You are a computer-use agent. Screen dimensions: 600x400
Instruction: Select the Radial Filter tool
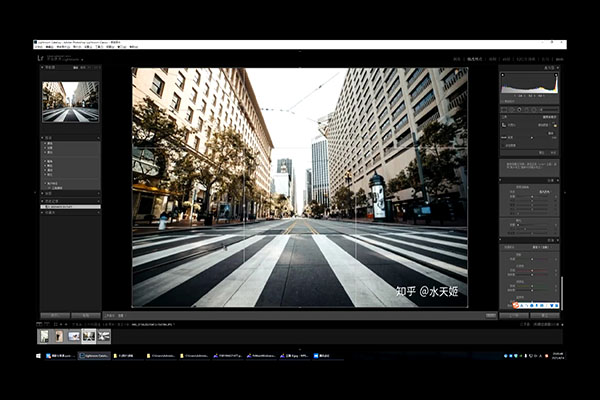pos(534,110)
